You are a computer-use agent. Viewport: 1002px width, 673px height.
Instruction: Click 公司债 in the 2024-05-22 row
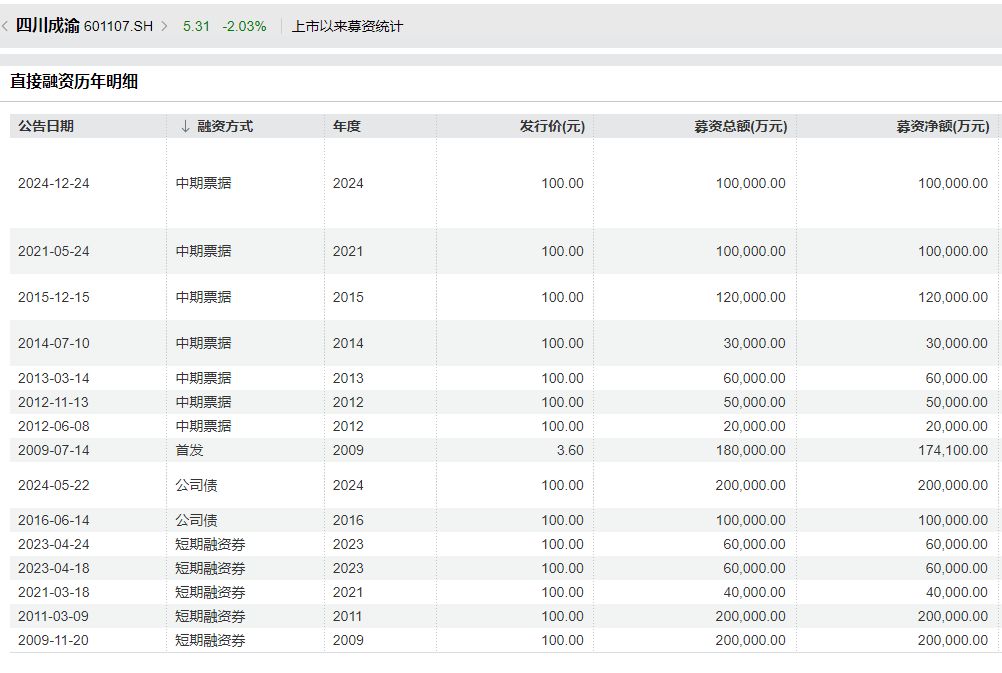click(x=196, y=485)
